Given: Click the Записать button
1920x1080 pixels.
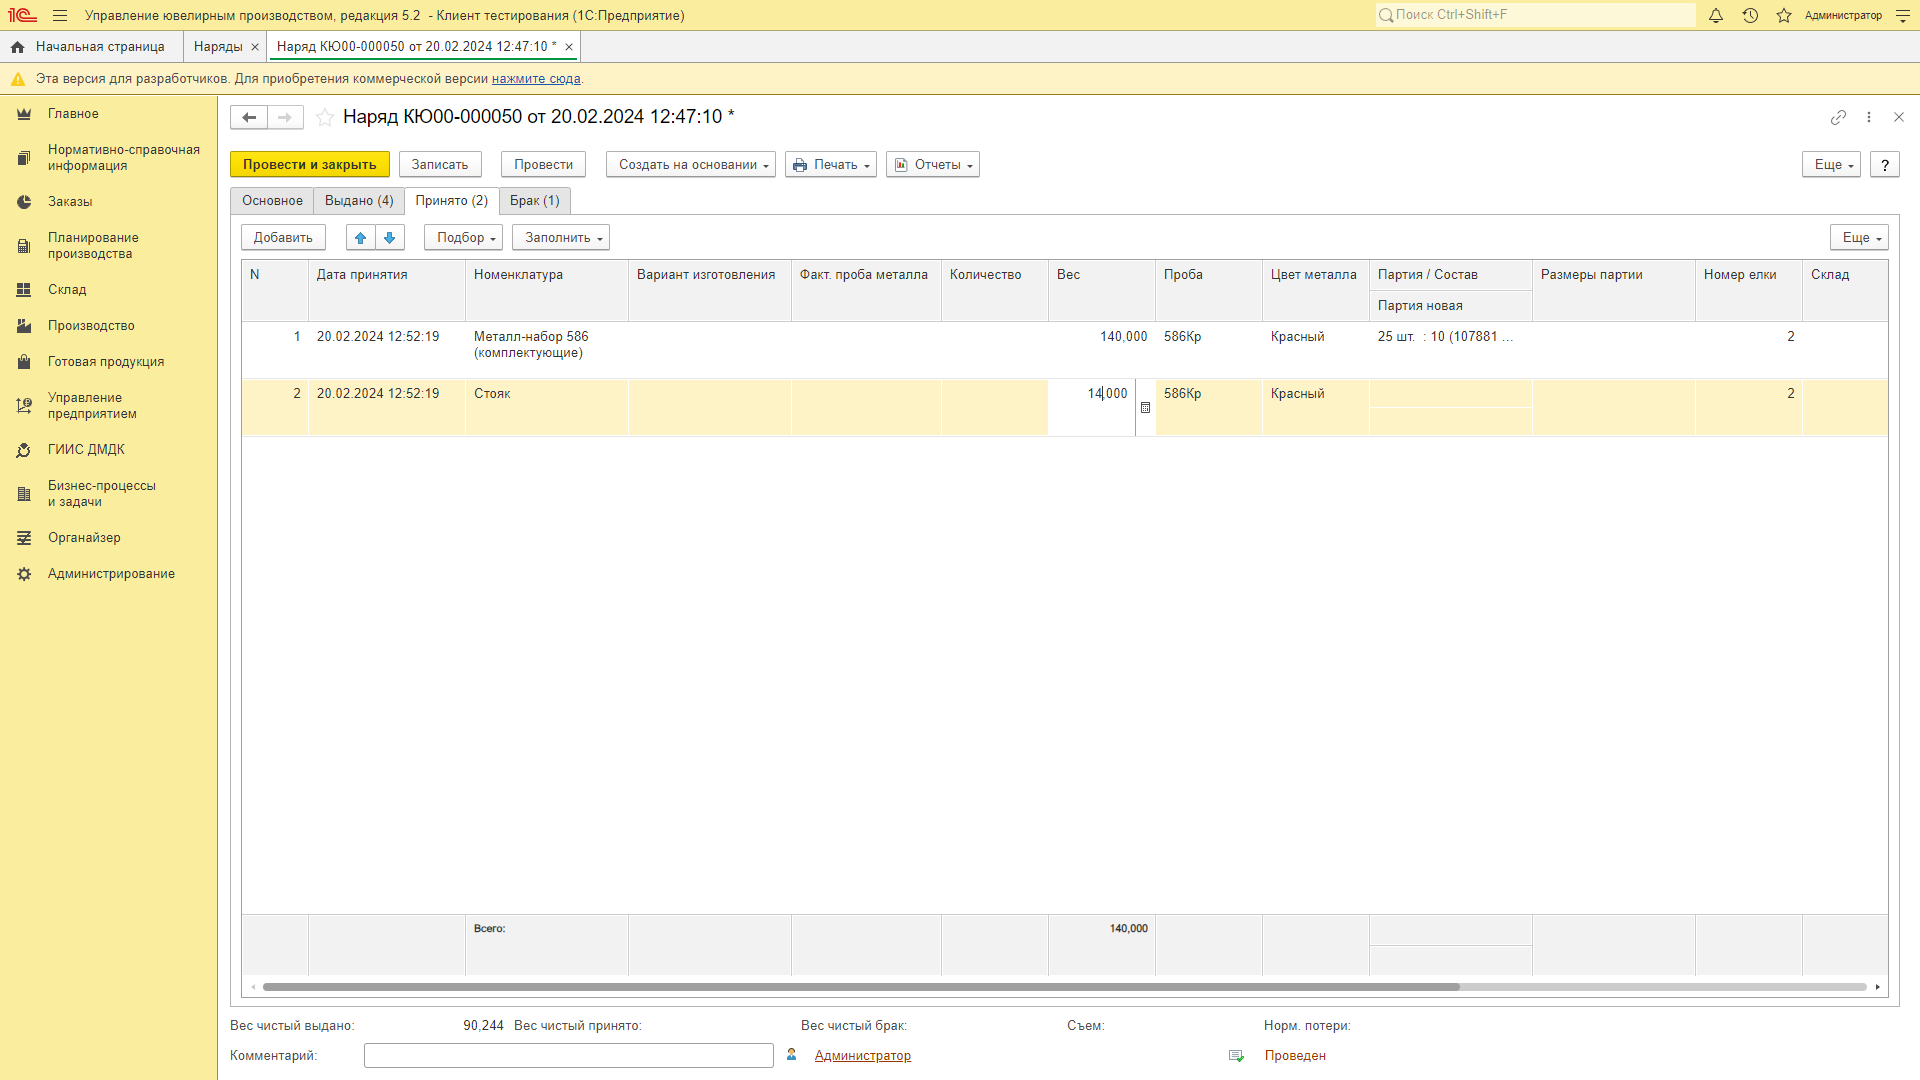Looking at the screenshot, I should 440,165.
